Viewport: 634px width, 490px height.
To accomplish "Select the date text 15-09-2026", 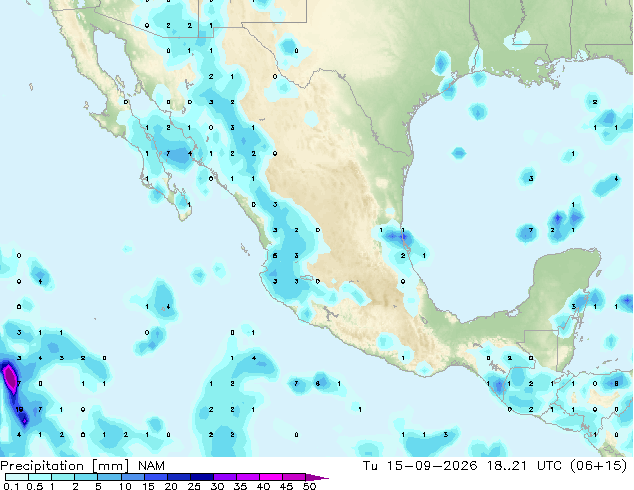I will (x=432, y=466).
